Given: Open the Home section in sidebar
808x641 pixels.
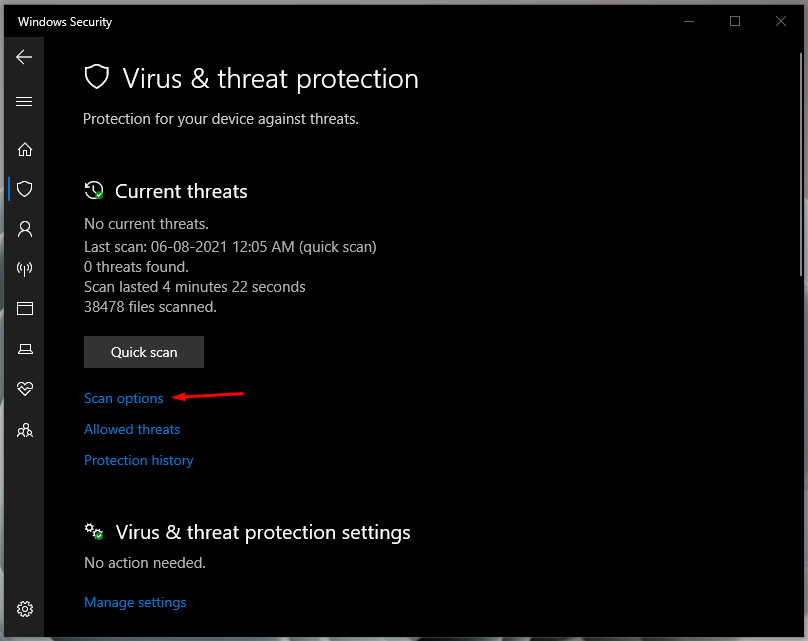Looking at the screenshot, I should click(x=25, y=149).
